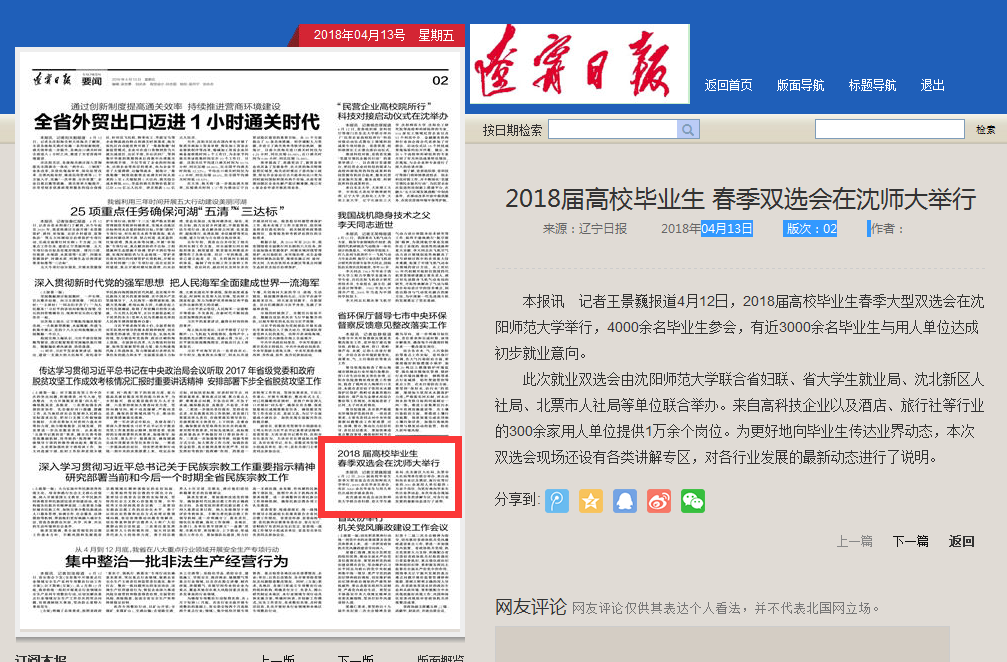Share article to Sina Weibo
1007x662 pixels.
[x=659, y=501]
